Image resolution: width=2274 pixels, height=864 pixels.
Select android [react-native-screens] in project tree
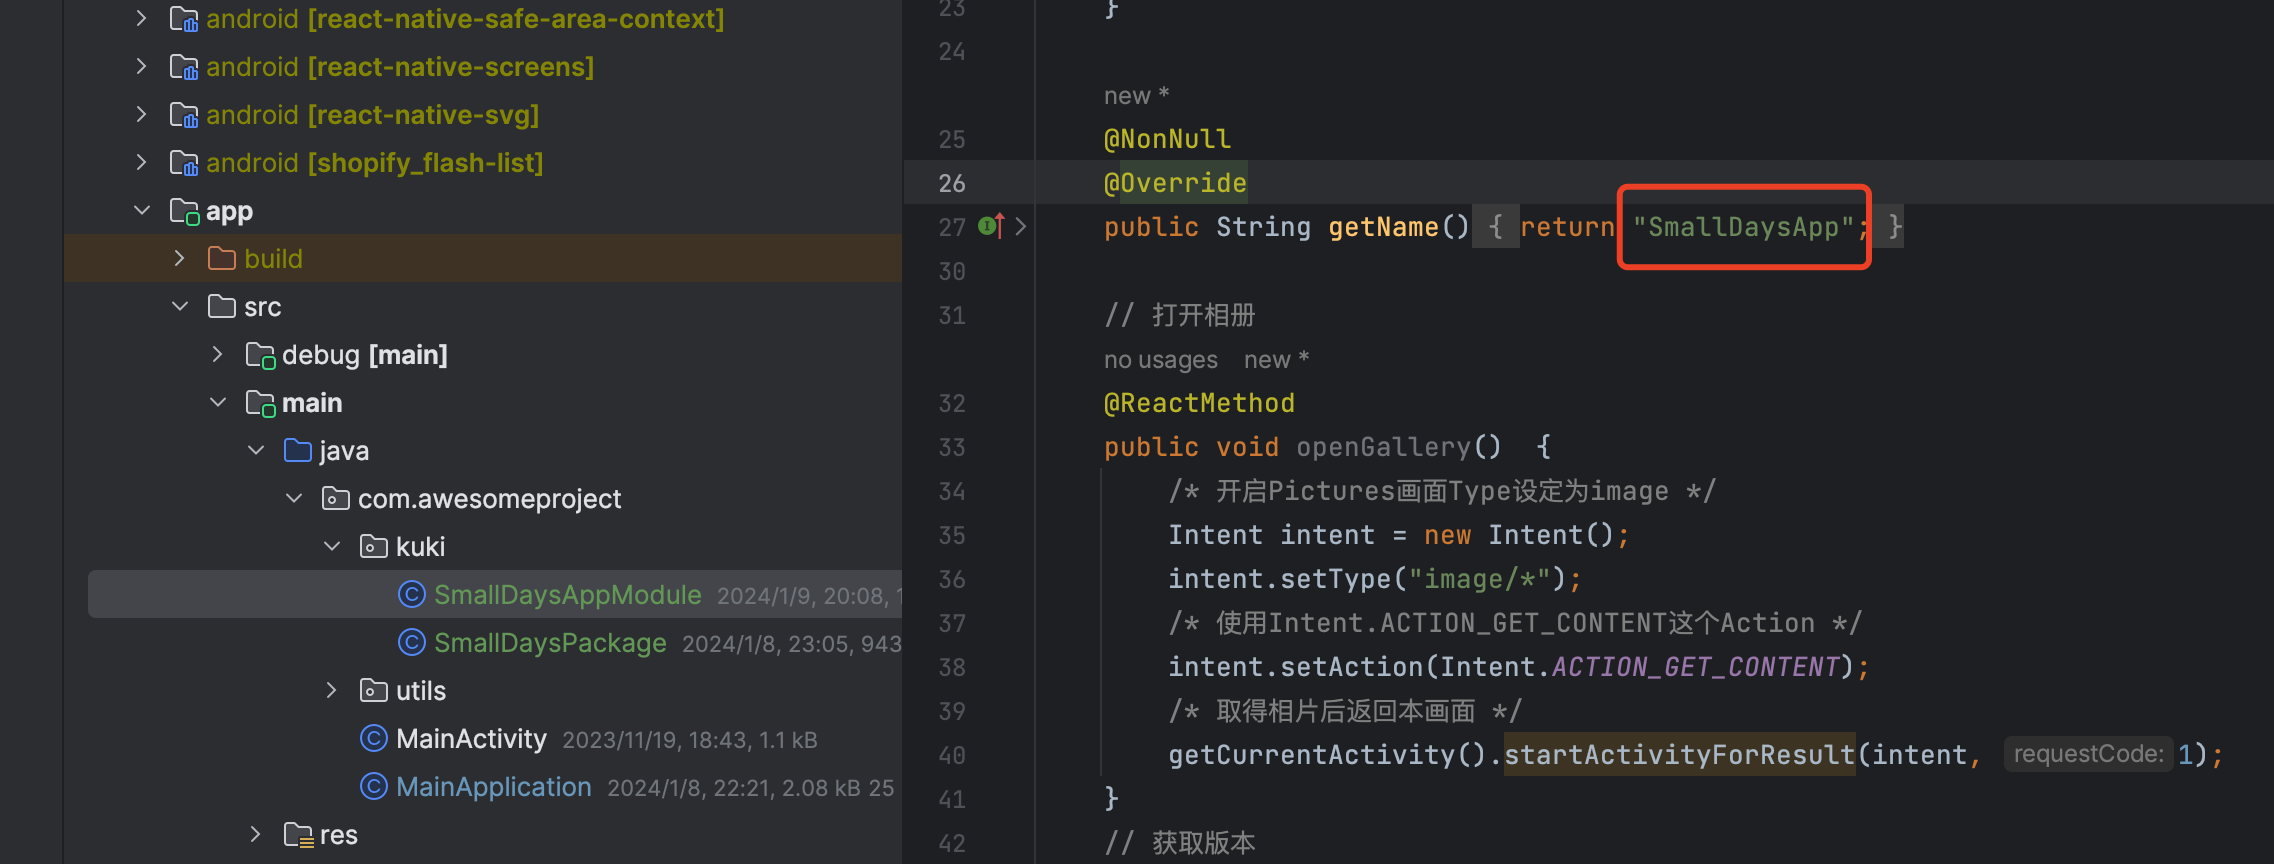click(x=400, y=67)
